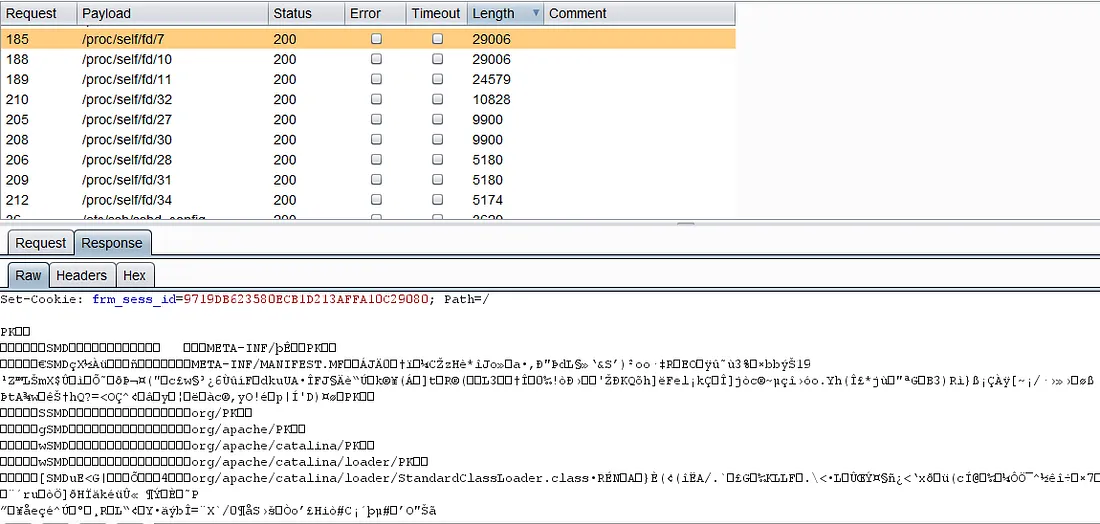Sort the table by the Error column
Screen dimensions: 1100x524
click(374, 14)
